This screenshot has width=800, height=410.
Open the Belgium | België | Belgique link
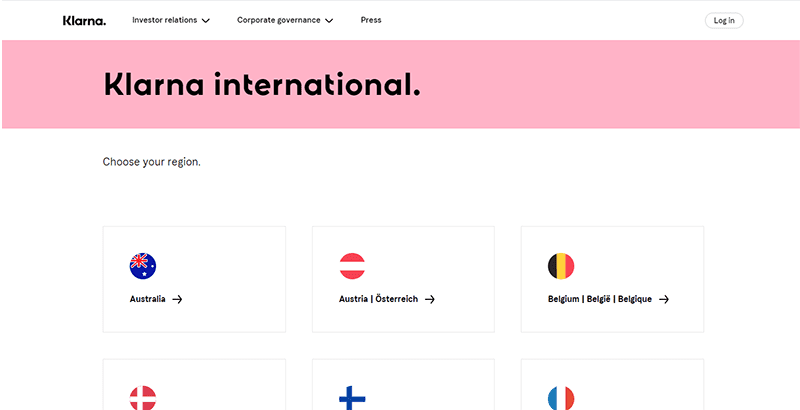point(600,299)
